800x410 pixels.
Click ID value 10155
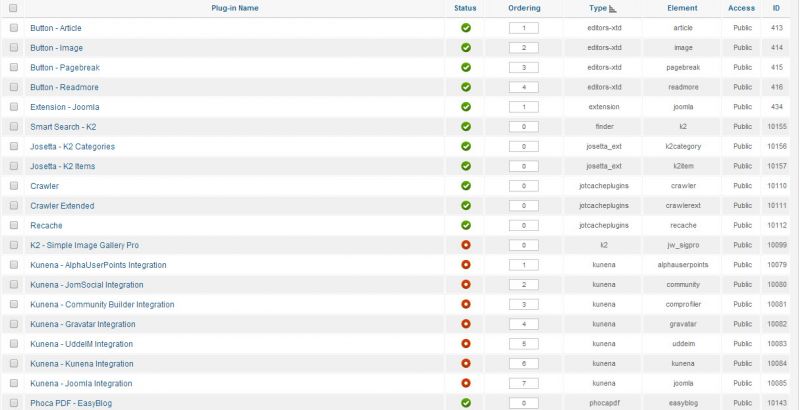(777, 126)
